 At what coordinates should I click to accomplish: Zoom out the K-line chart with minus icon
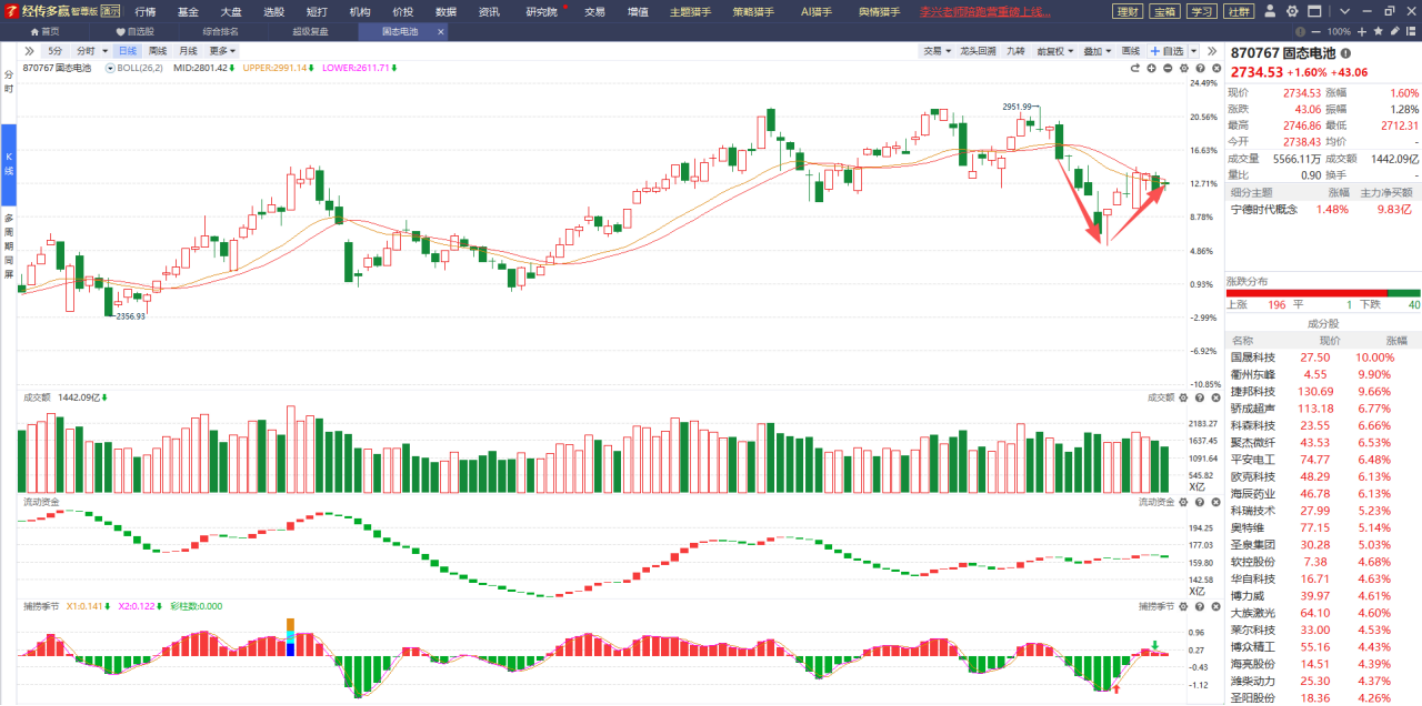click(x=1167, y=68)
